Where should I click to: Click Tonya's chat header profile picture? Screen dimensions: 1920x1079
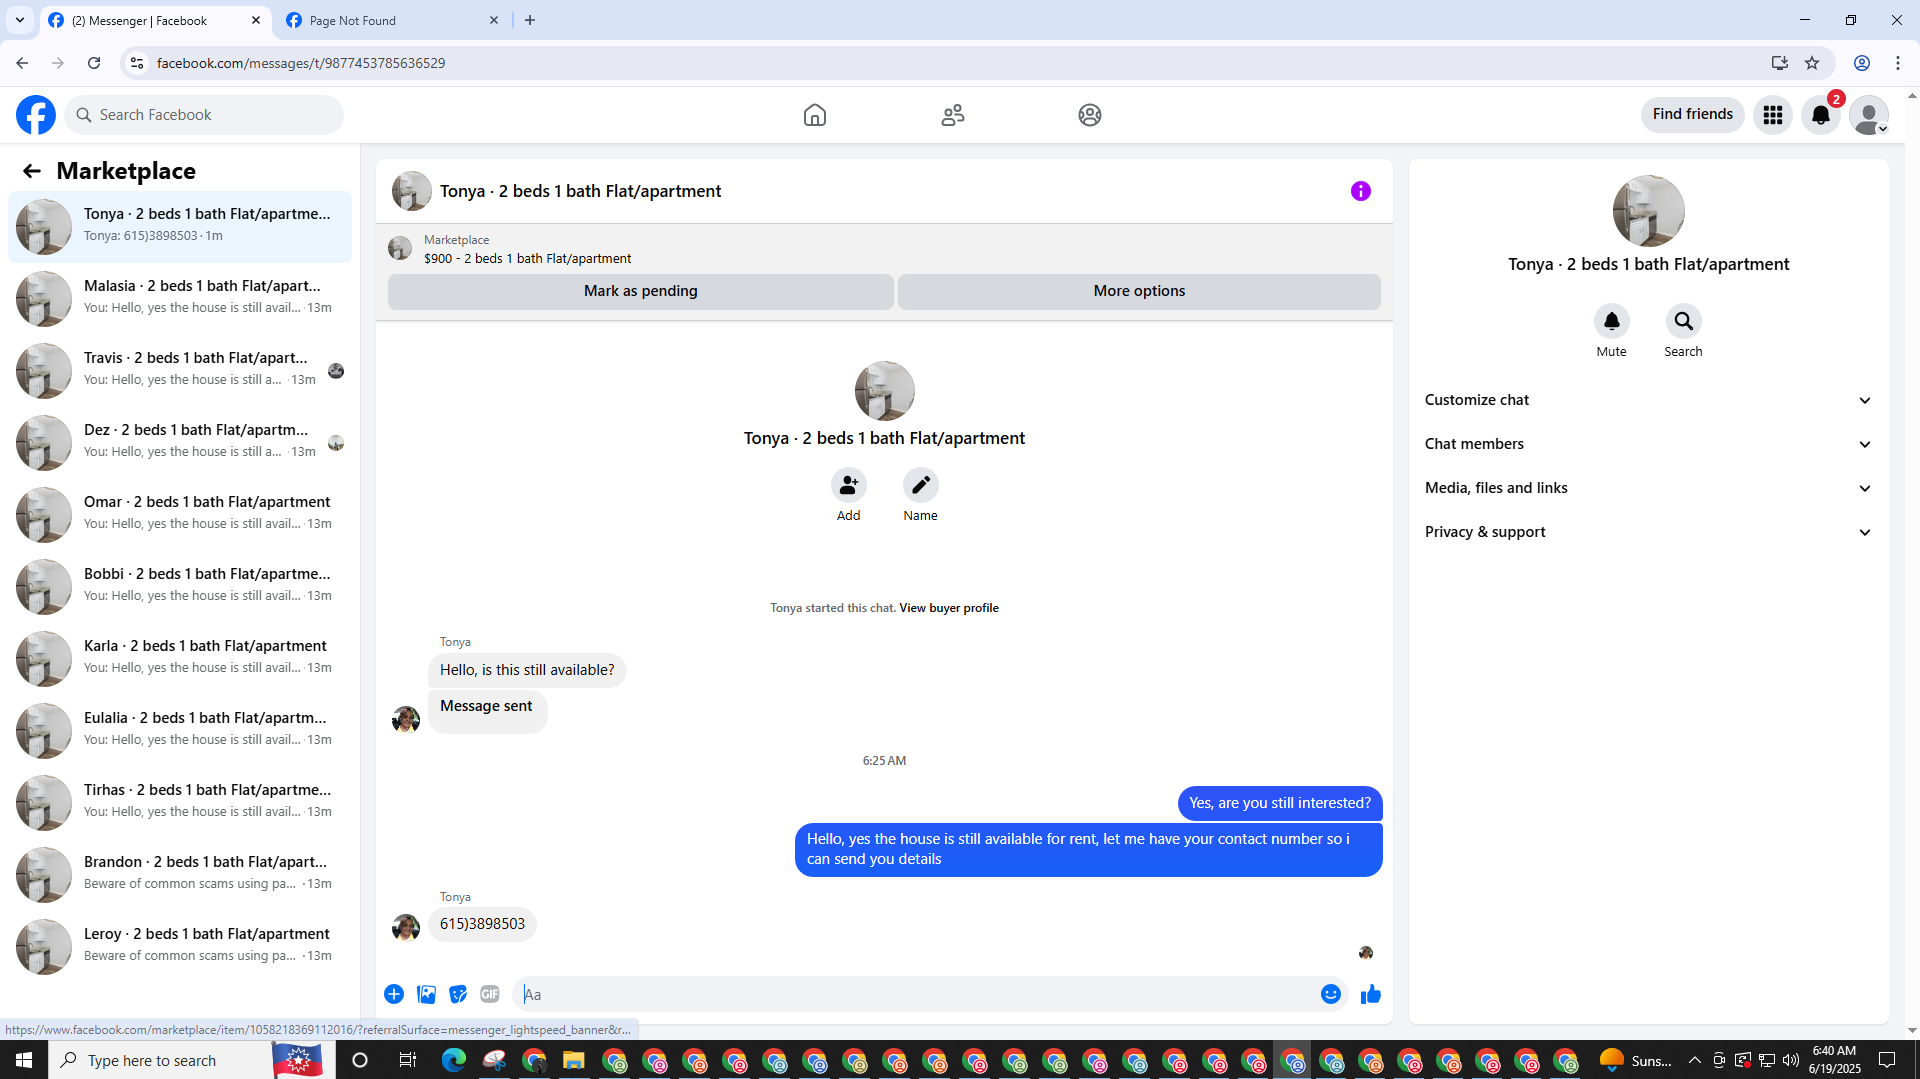pyautogui.click(x=412, y=191)
